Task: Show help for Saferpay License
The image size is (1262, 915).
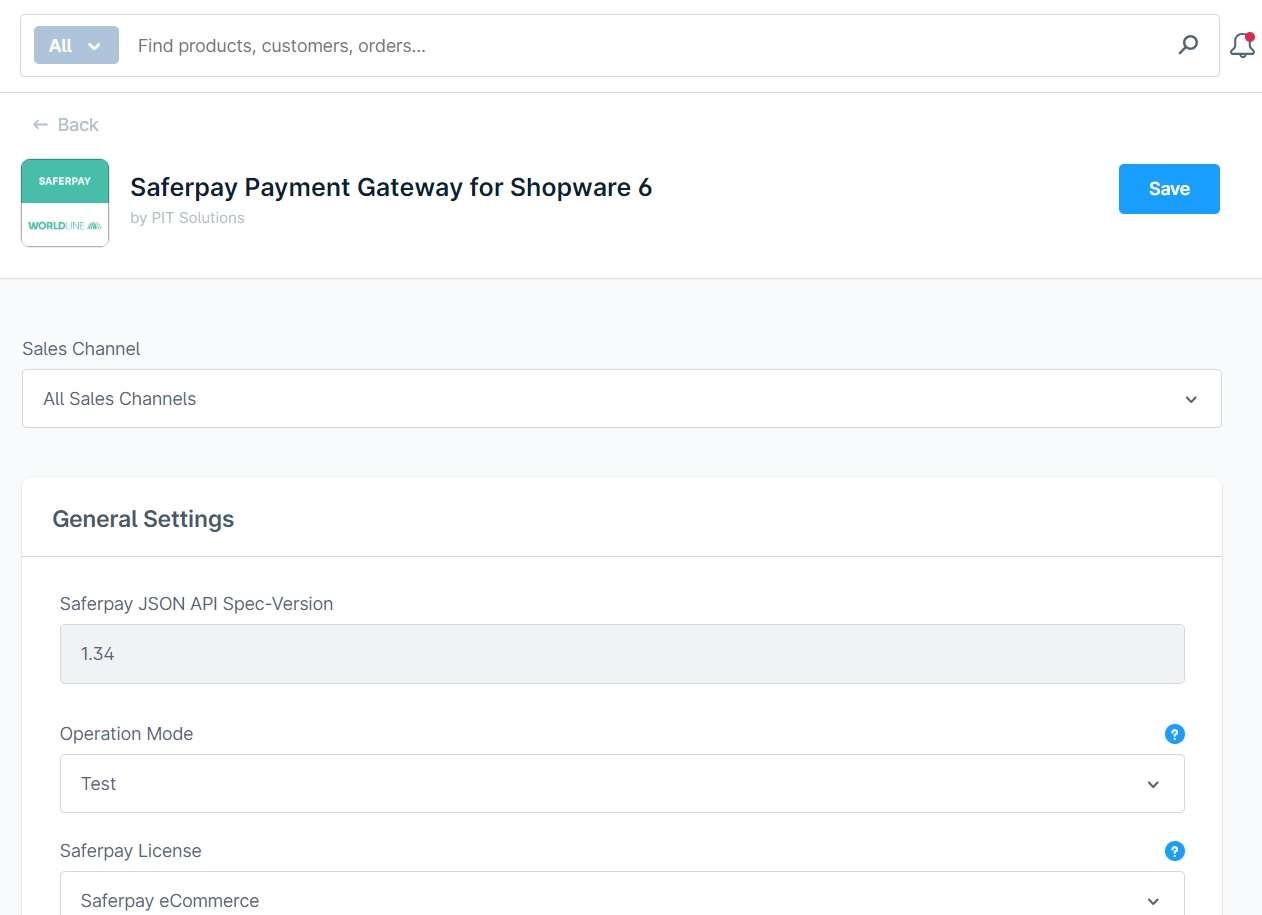Action: pos(1174,851)
